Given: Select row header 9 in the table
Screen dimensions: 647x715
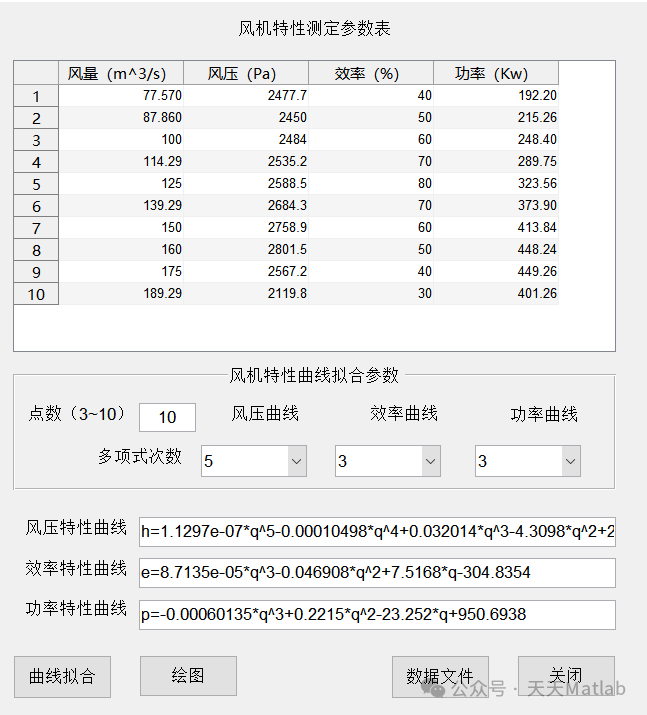Looking at the screenshot, I should pos(36,272).
